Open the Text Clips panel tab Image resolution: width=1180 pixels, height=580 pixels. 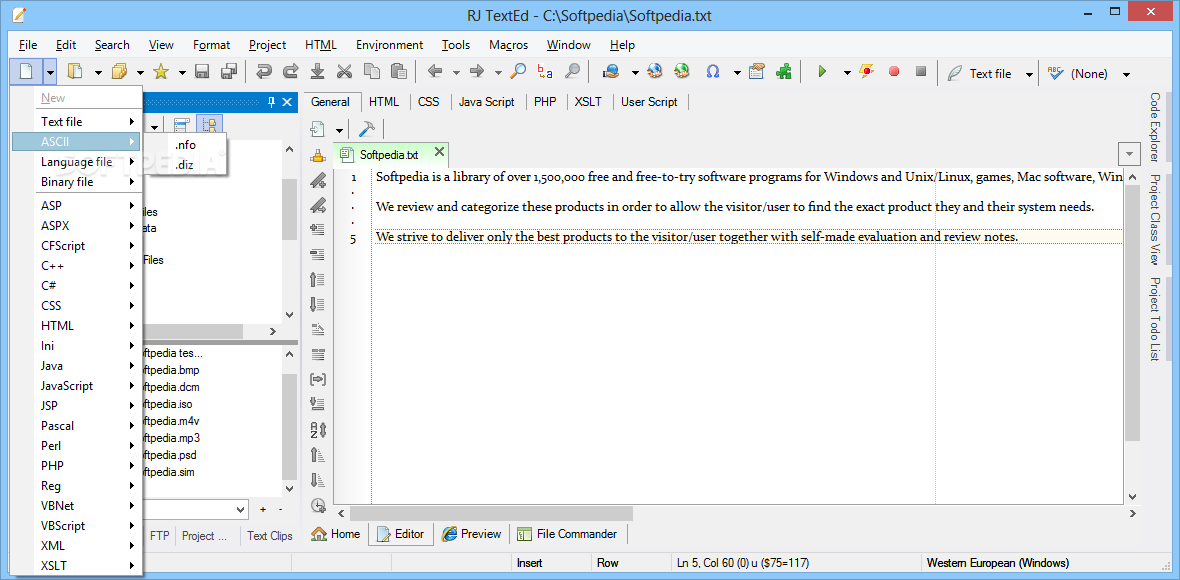pos(269,536)
